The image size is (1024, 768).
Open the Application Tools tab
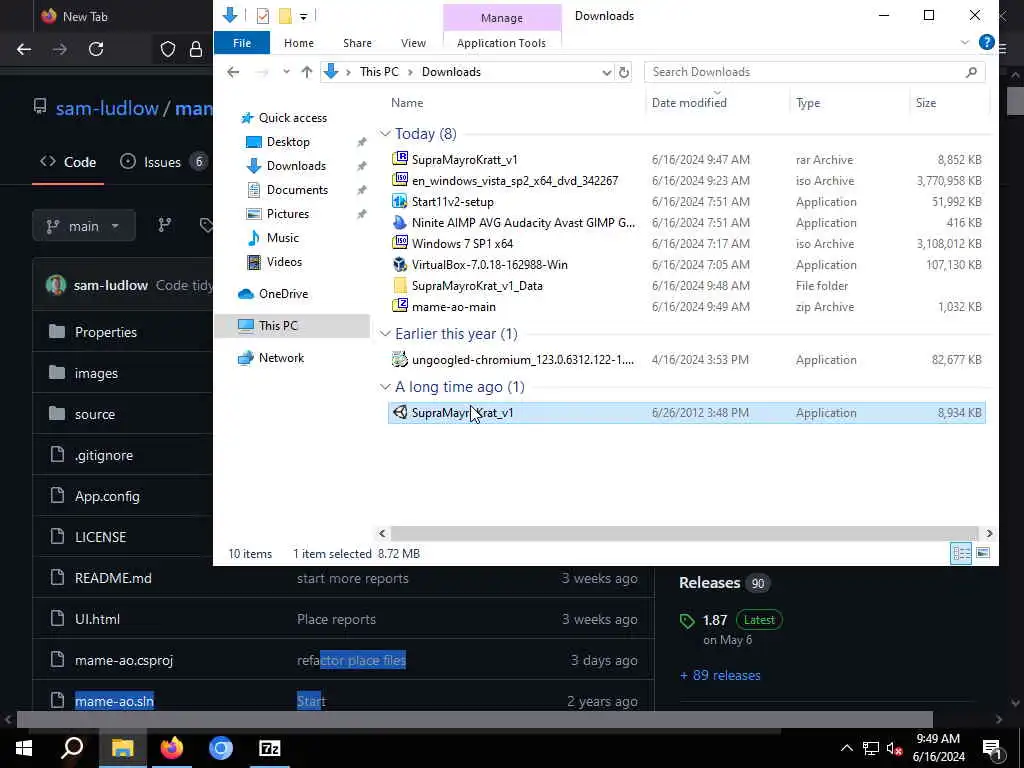point(502,43)
